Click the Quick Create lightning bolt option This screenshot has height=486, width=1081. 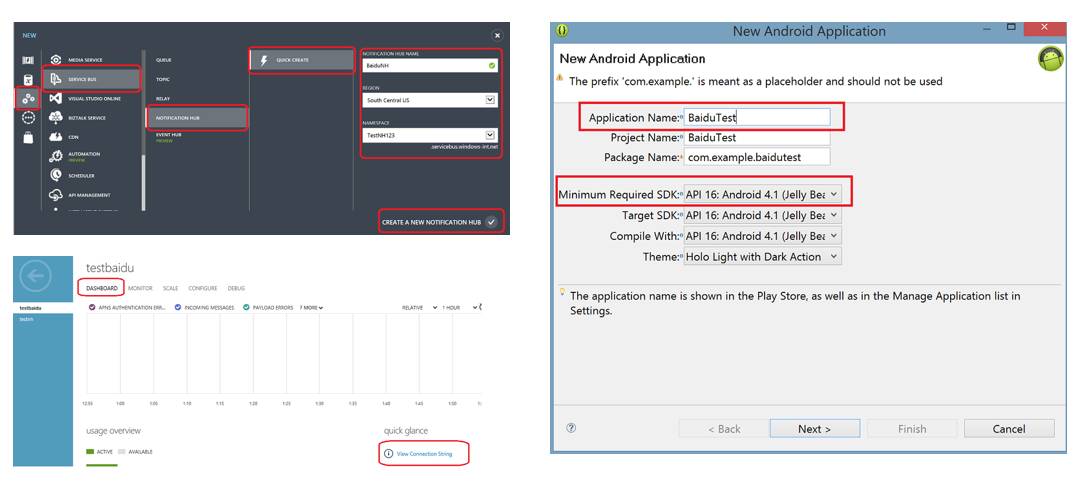coord(301,60)
